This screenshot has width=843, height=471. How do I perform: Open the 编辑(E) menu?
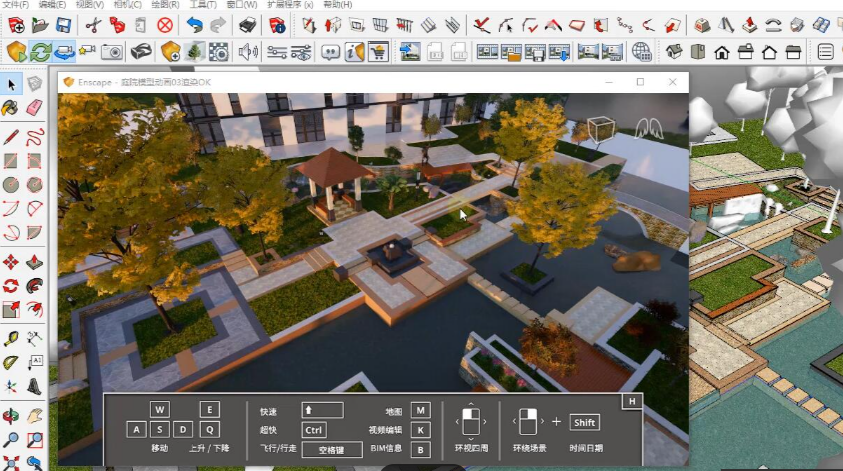52,4
